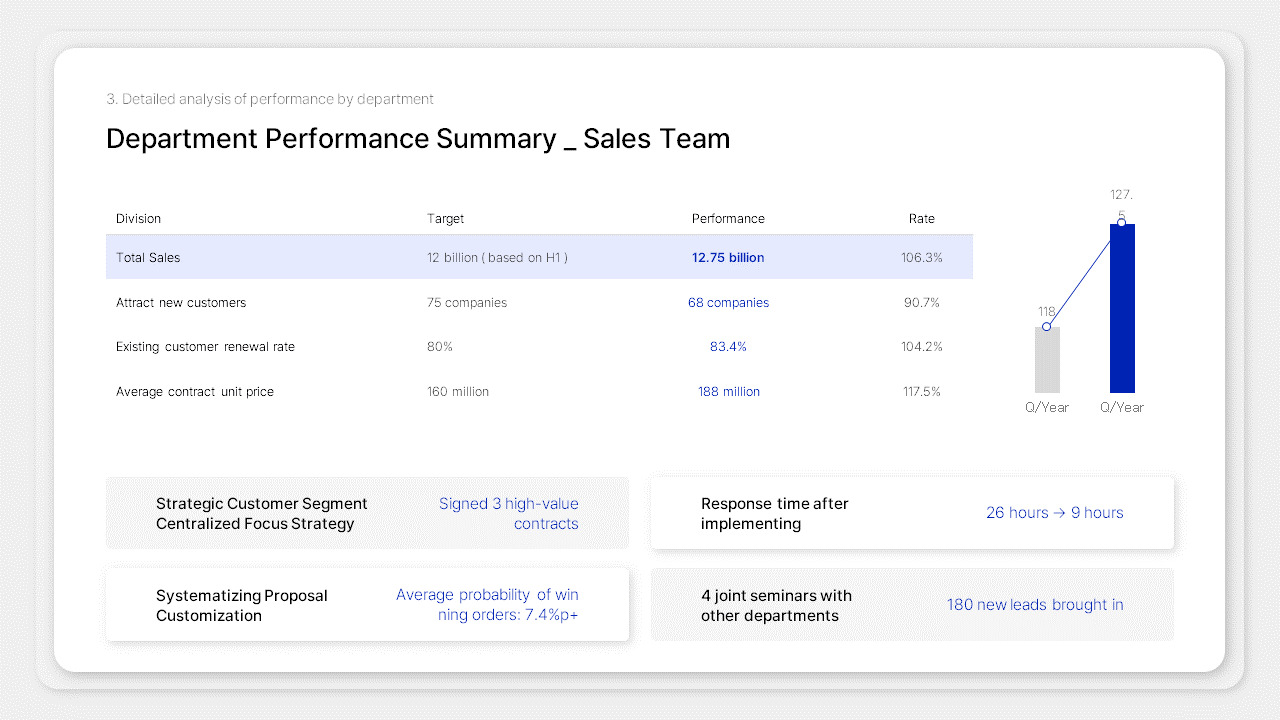Open the slide title for editing
Viewport: 1280px width, 720px height.
coord(418,138)
